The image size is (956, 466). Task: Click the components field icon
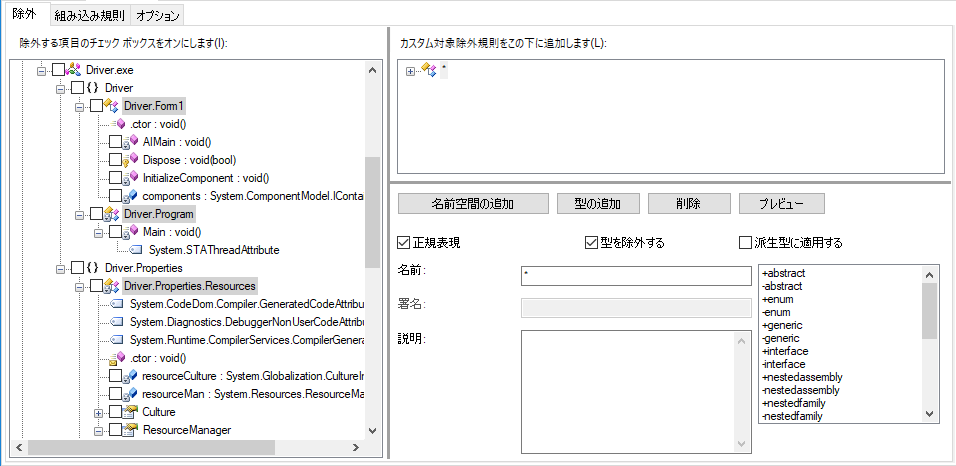coord(130,196)
